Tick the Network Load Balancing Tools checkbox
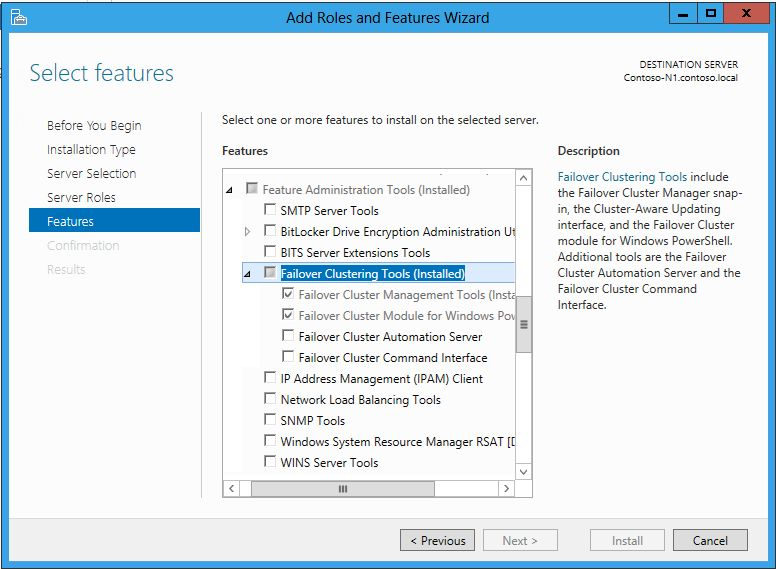 (x=270, y=400)
